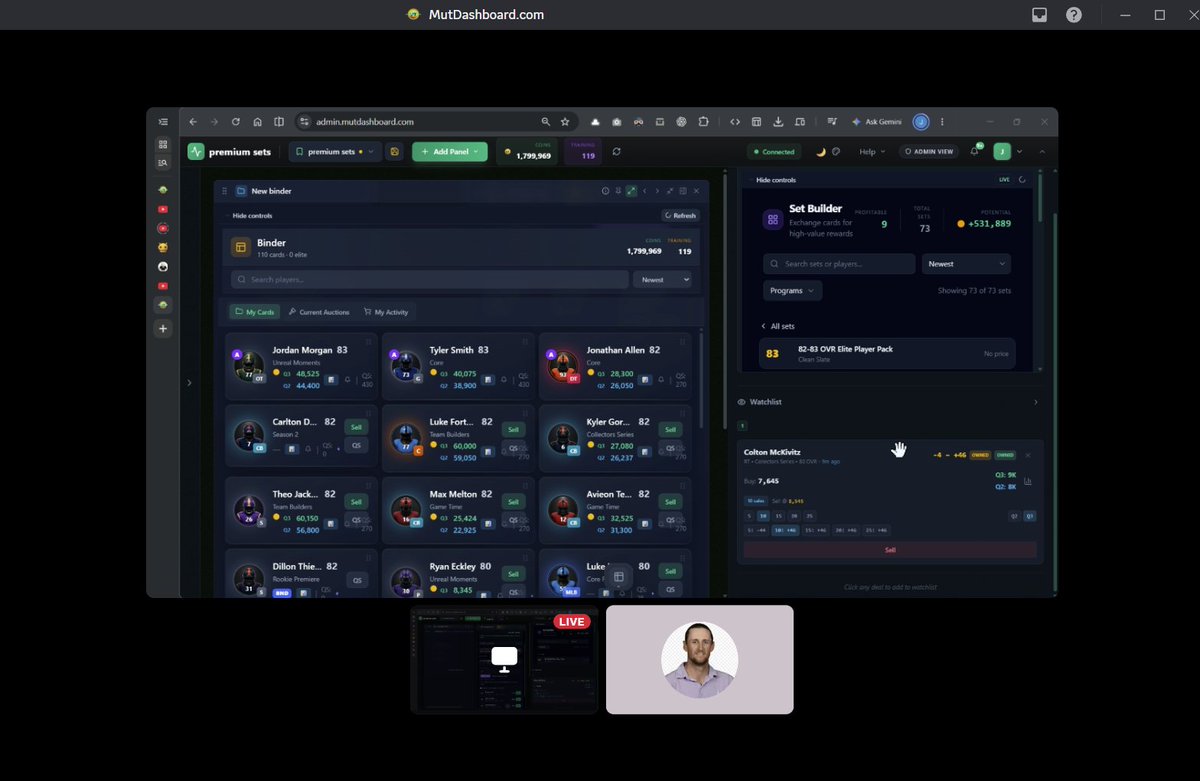Screen dimensions: 1200x781
Task: Click the sync icon next to Training
Action: (617, 152)
